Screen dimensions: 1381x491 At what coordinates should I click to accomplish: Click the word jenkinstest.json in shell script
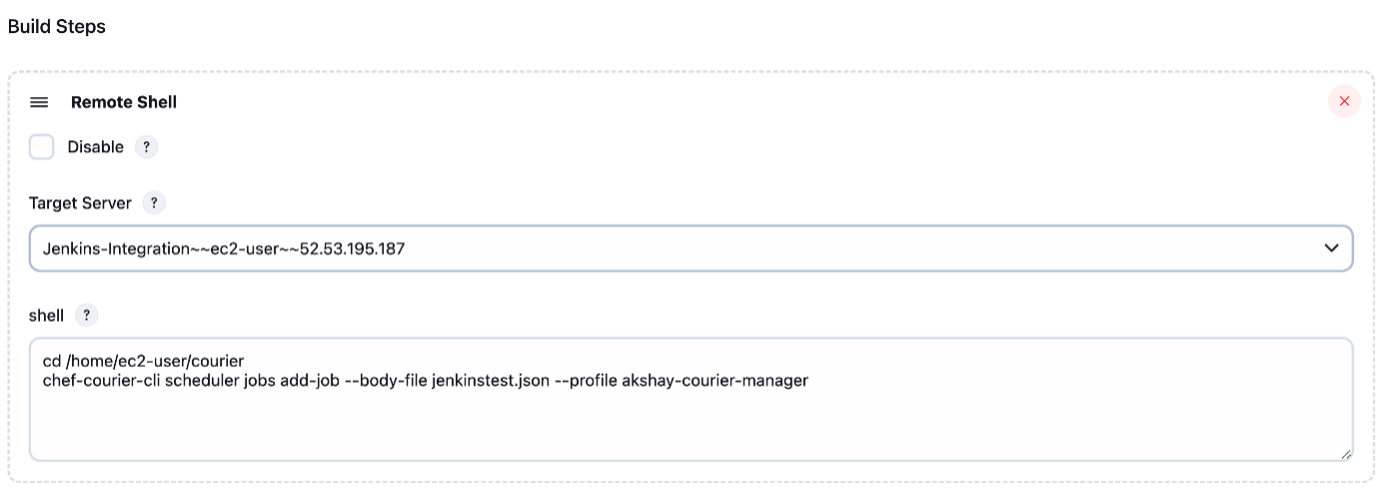[490, 380]
